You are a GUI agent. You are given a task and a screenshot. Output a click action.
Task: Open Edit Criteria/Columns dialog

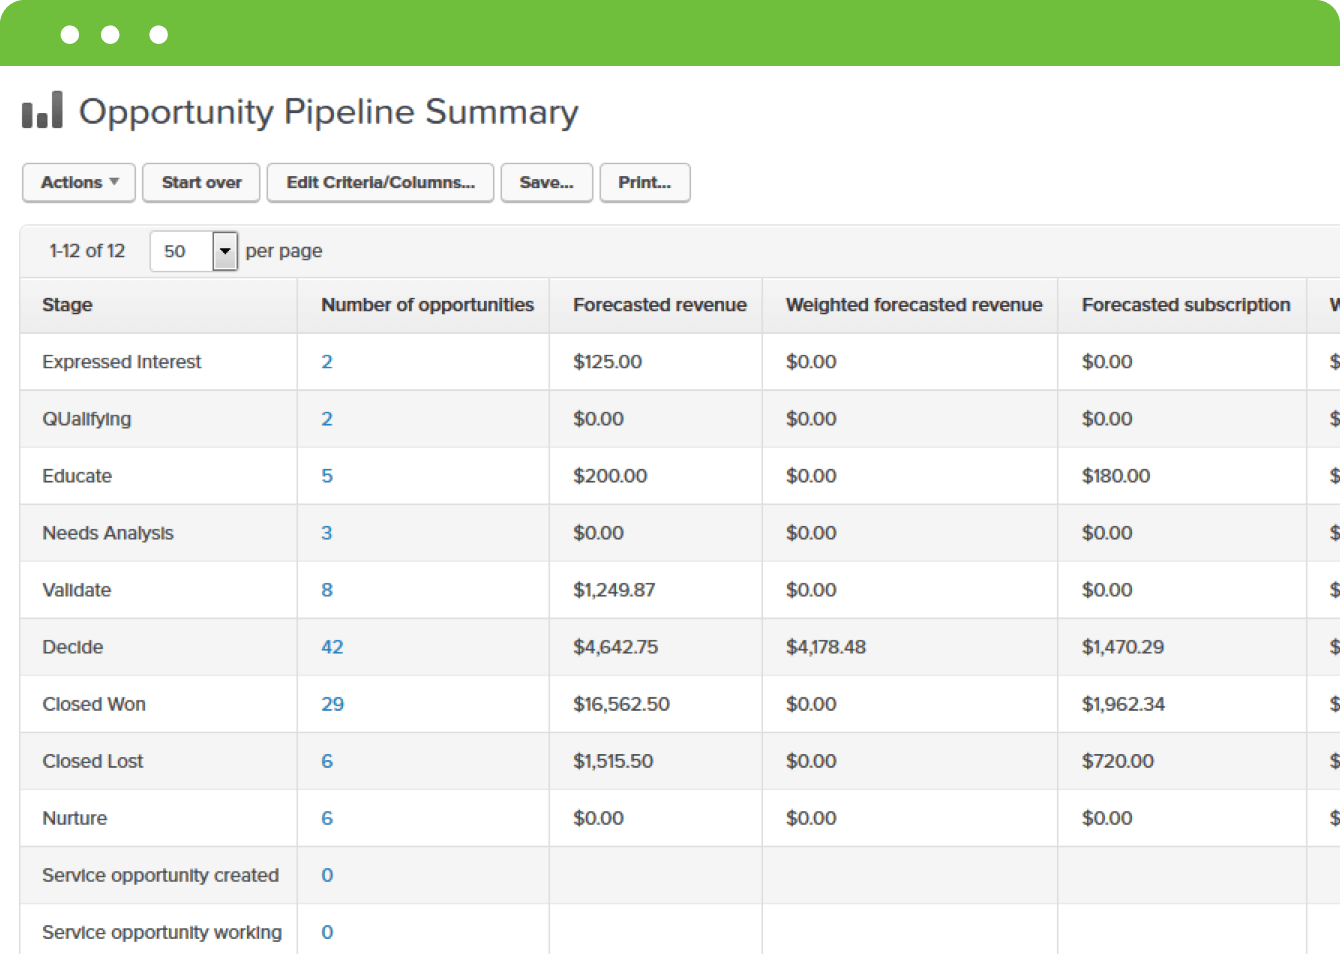380,183
